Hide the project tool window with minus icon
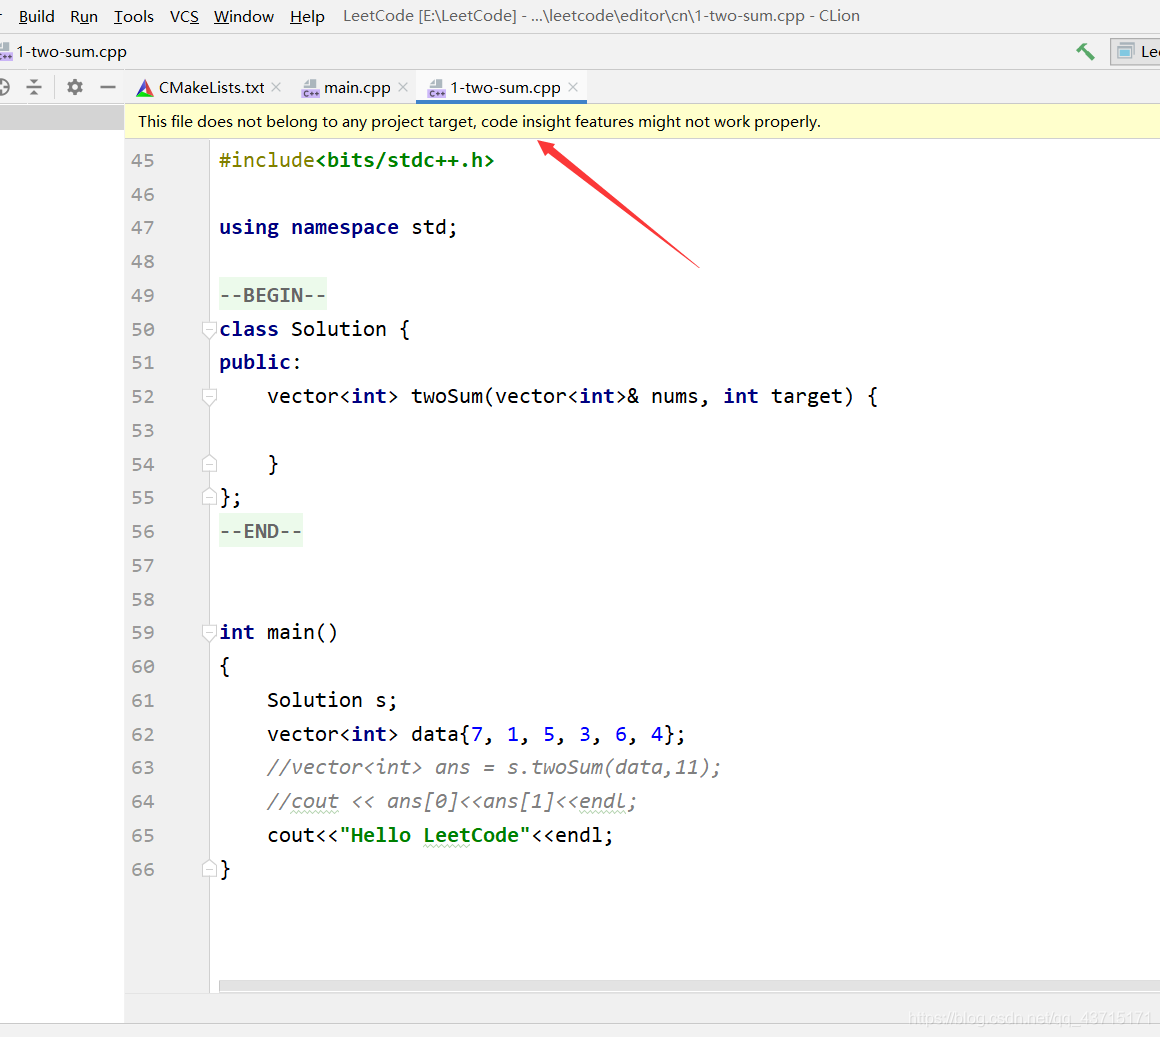 tap(108, 88)
